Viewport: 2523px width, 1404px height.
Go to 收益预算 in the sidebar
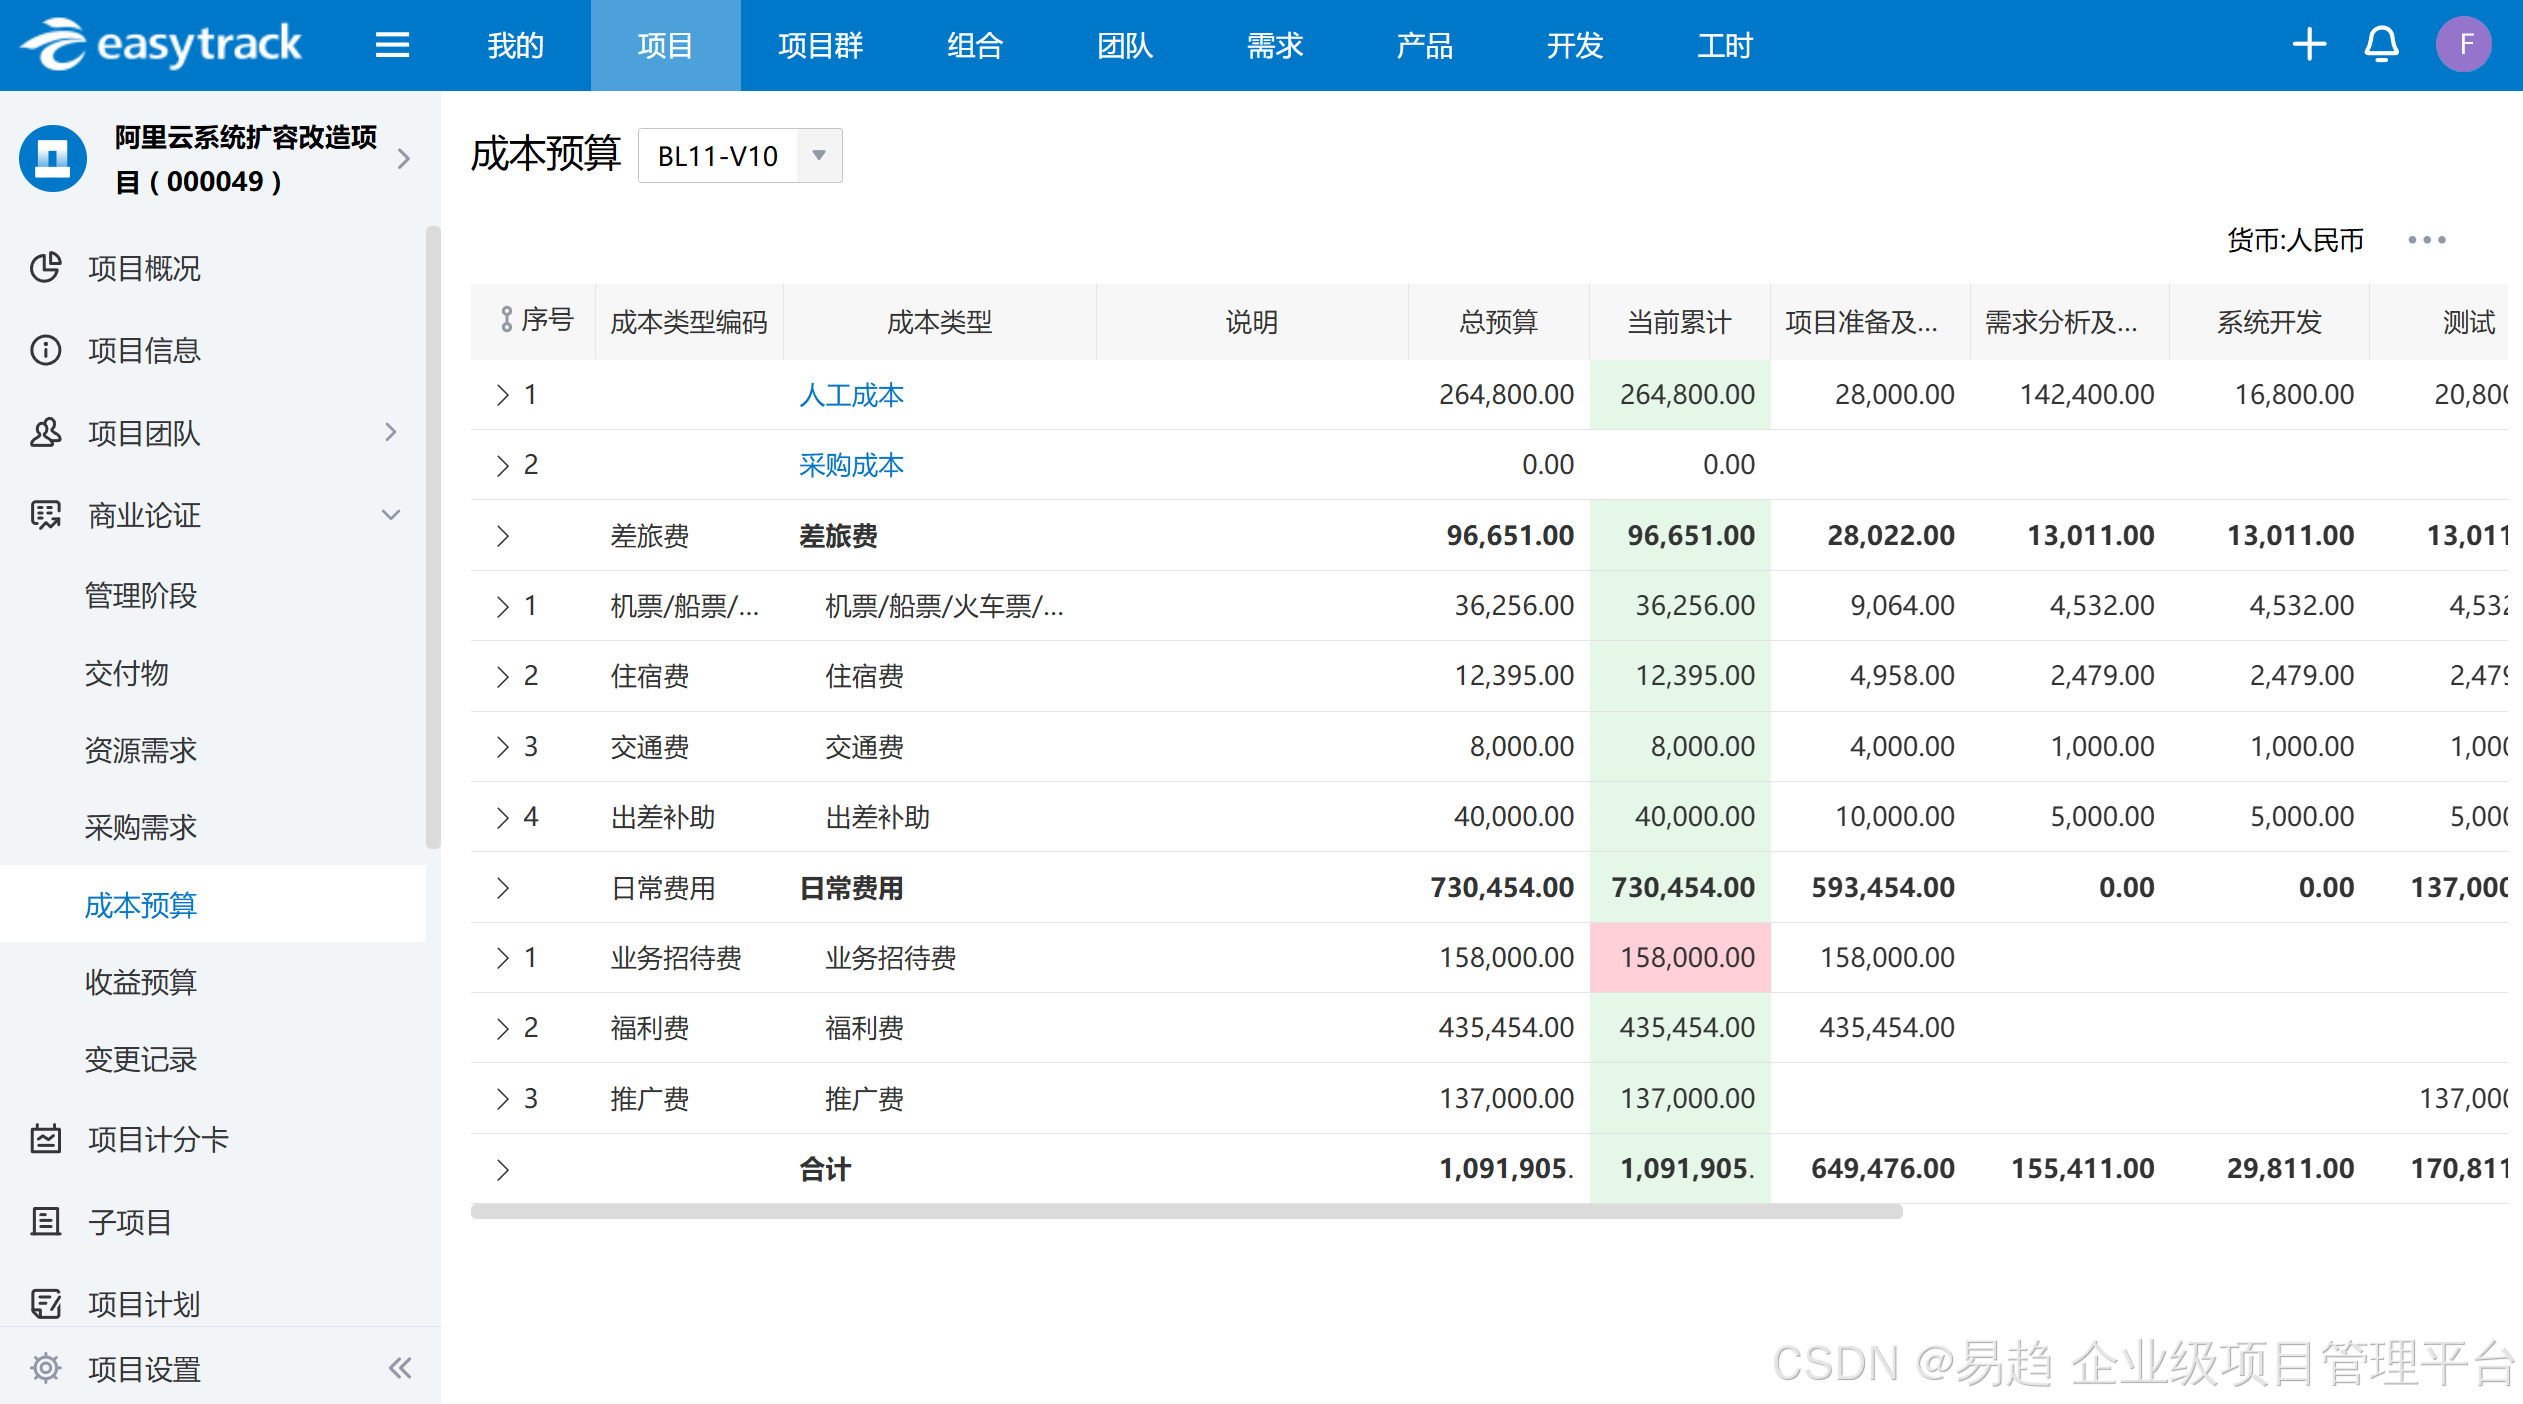coord(140,982)
